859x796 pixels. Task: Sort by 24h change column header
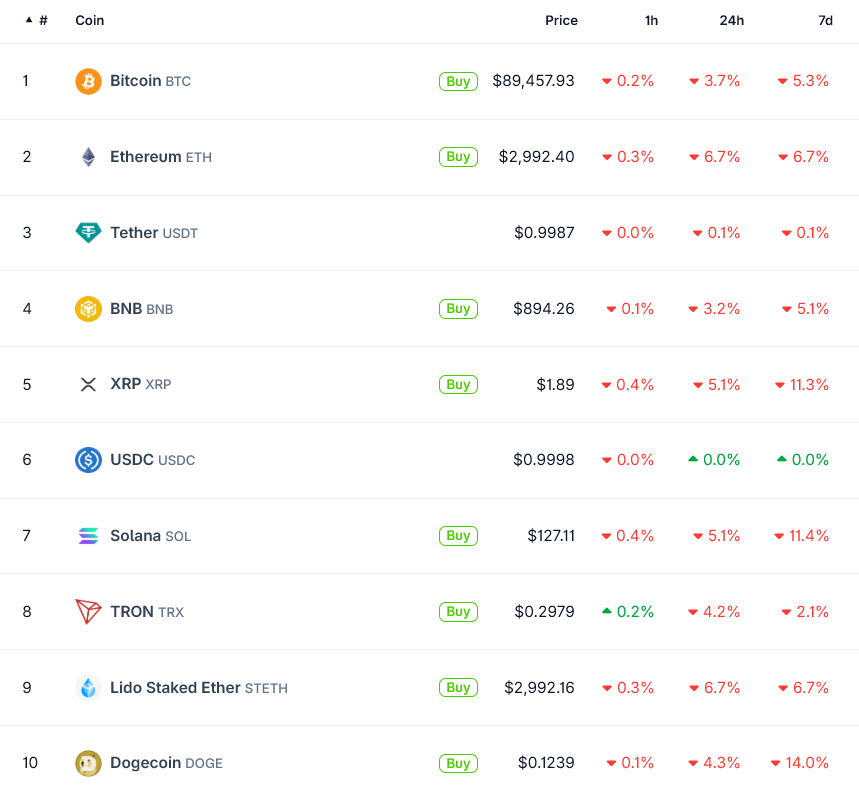731,20
